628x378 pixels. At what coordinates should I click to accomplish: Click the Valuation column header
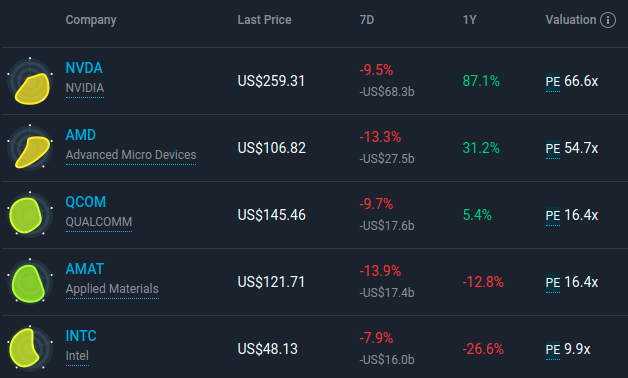571,20
